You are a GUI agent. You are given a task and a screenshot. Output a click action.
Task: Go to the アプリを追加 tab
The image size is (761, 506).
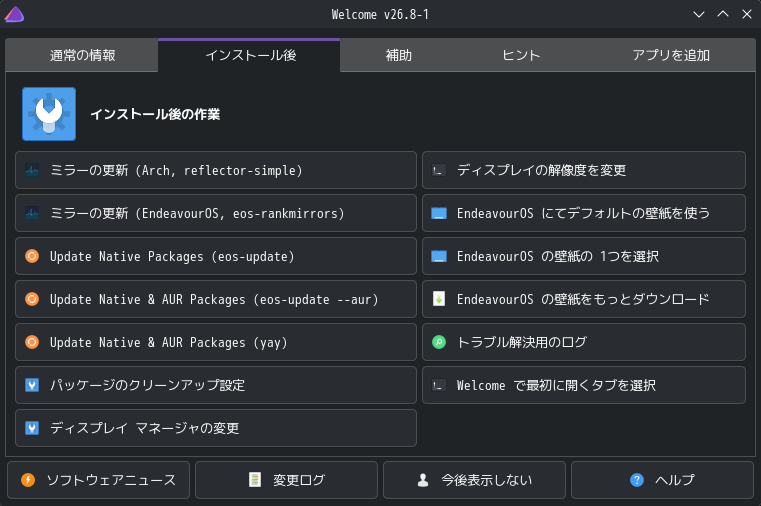tap(671, 55)
